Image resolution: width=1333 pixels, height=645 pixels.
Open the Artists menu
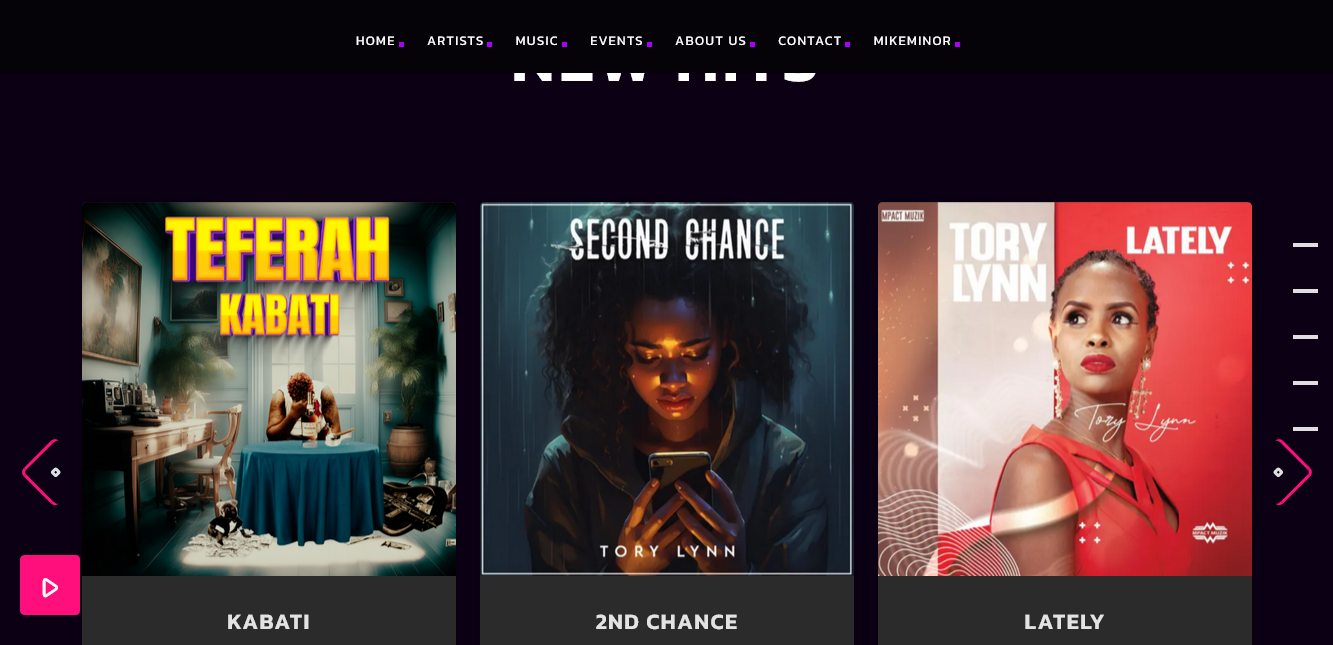456,41
